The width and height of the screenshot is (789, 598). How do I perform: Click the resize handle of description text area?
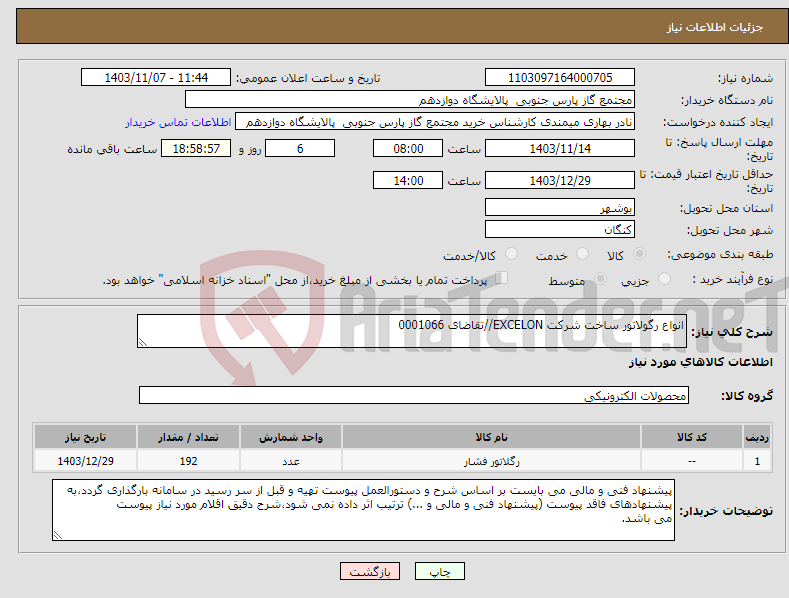[x=143, y=342]
